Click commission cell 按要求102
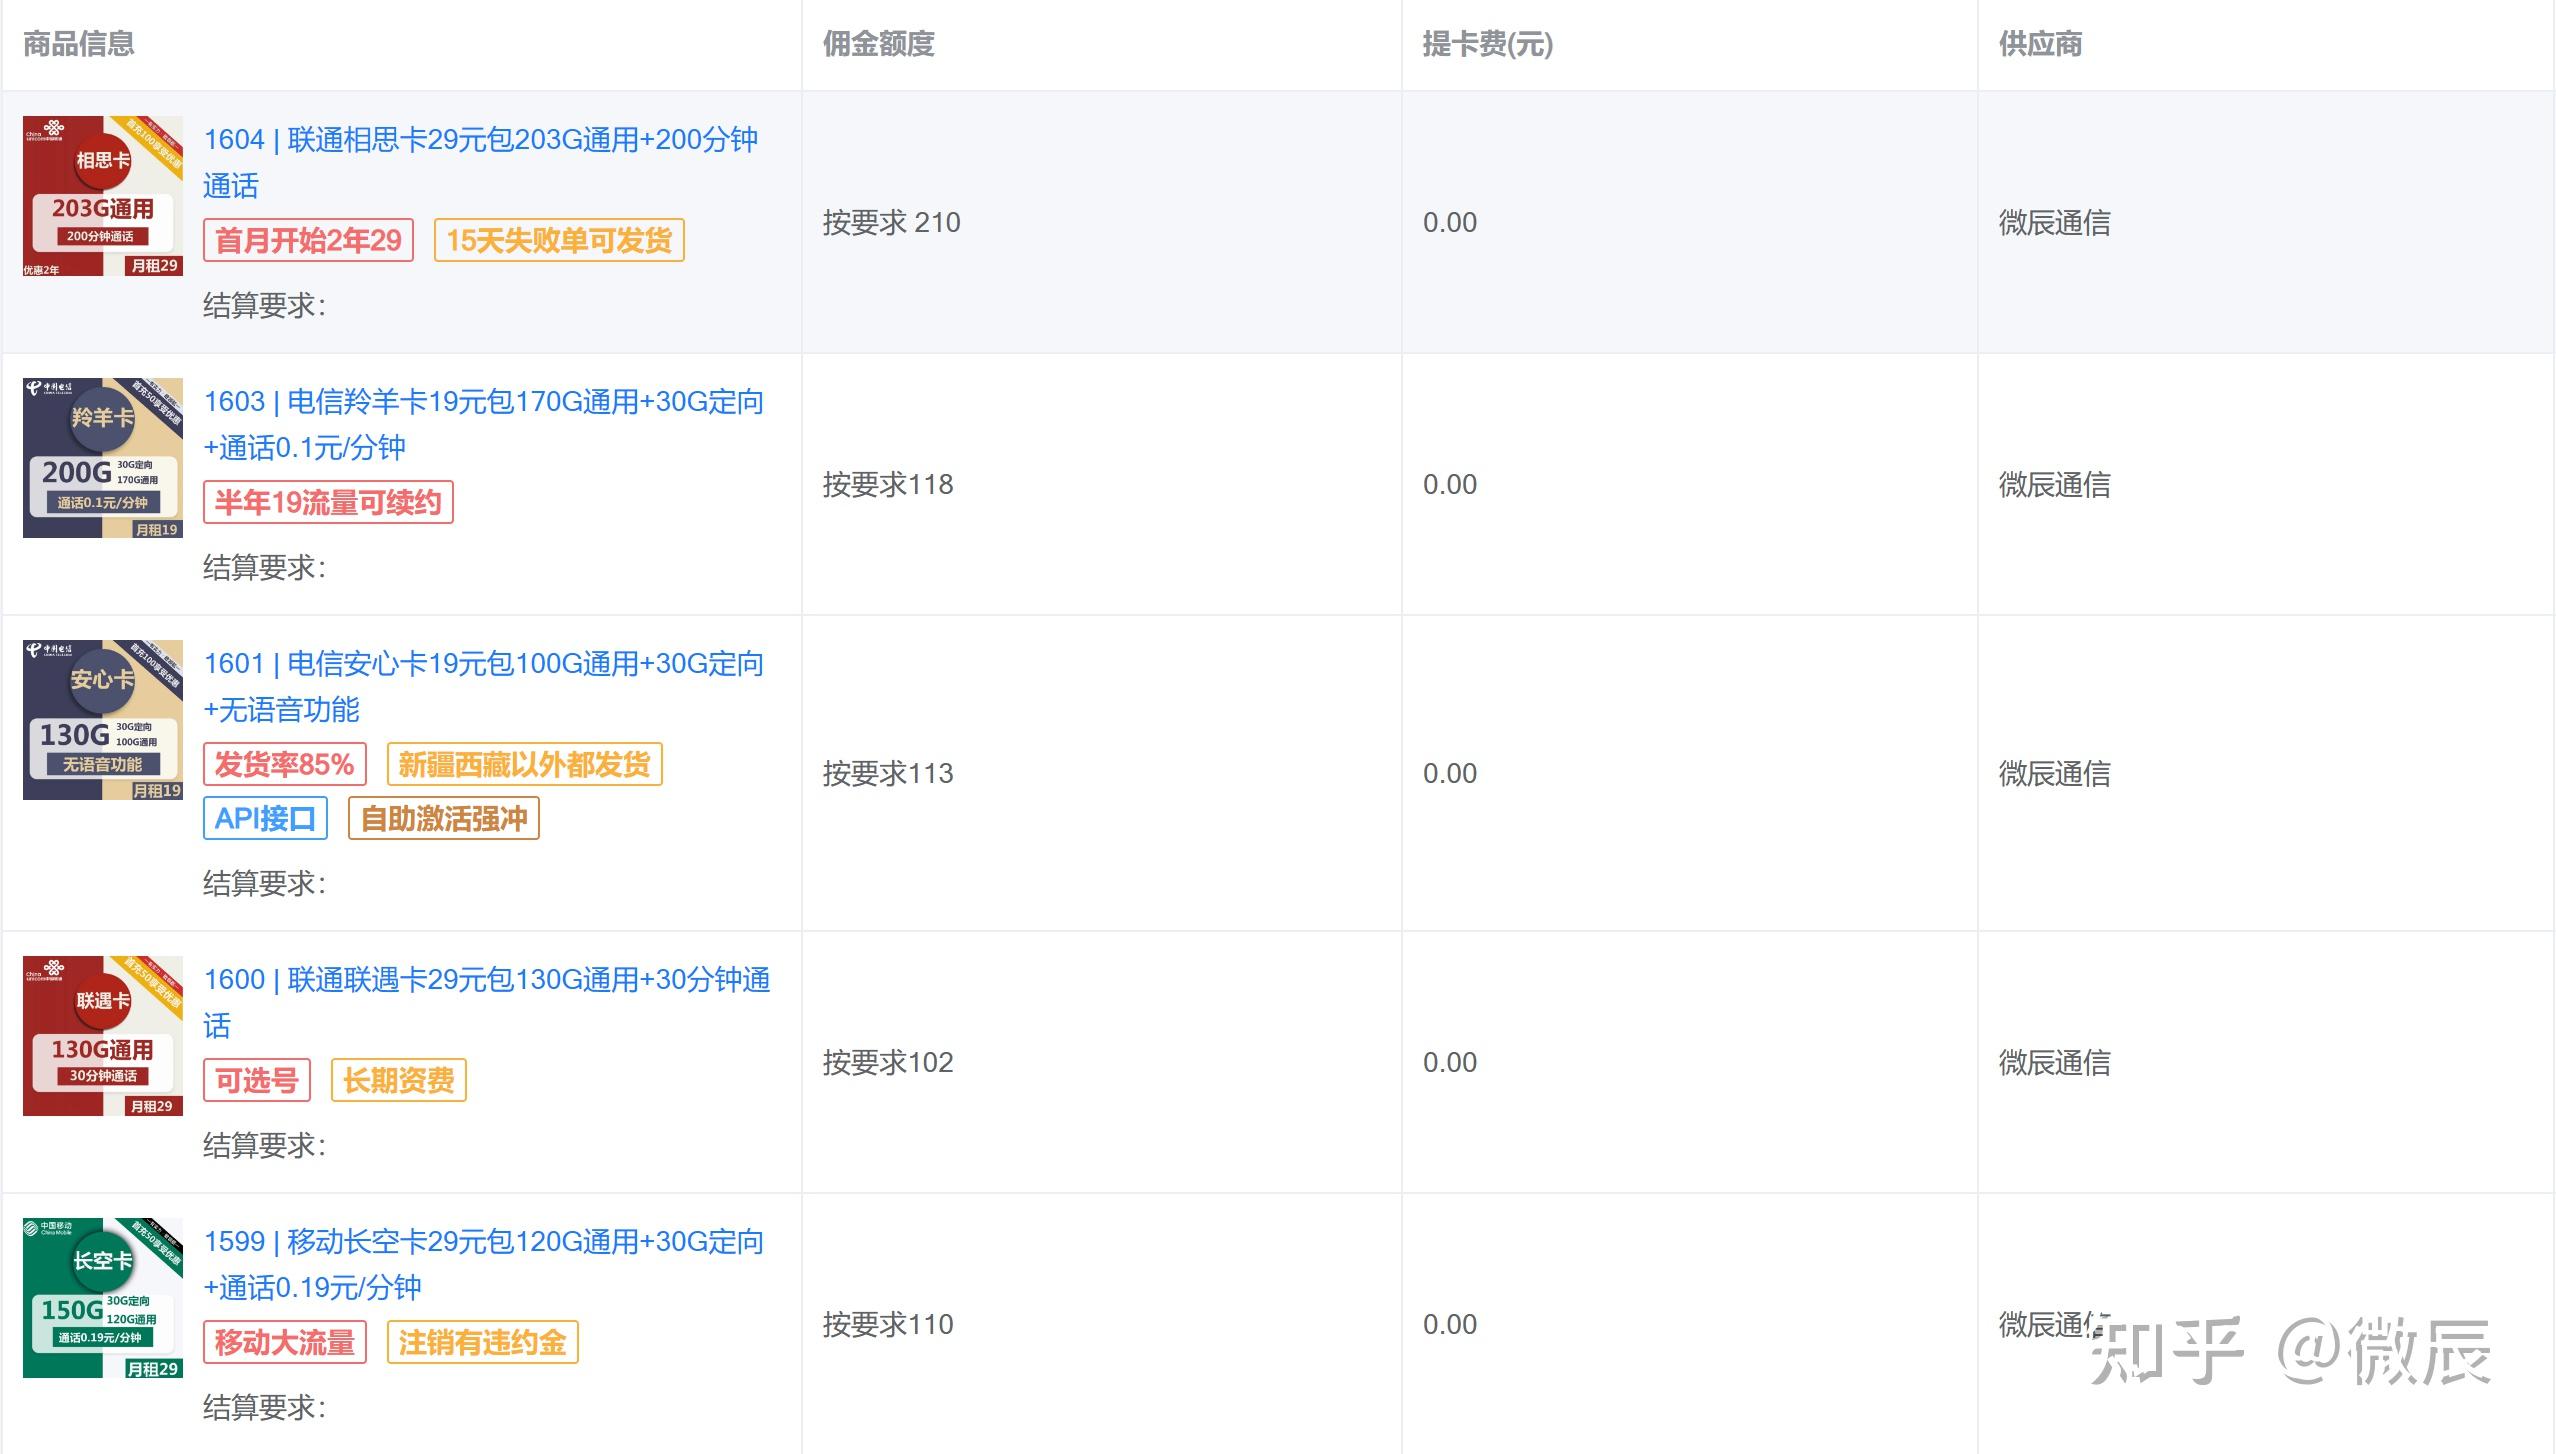 tap(888, 1062)
